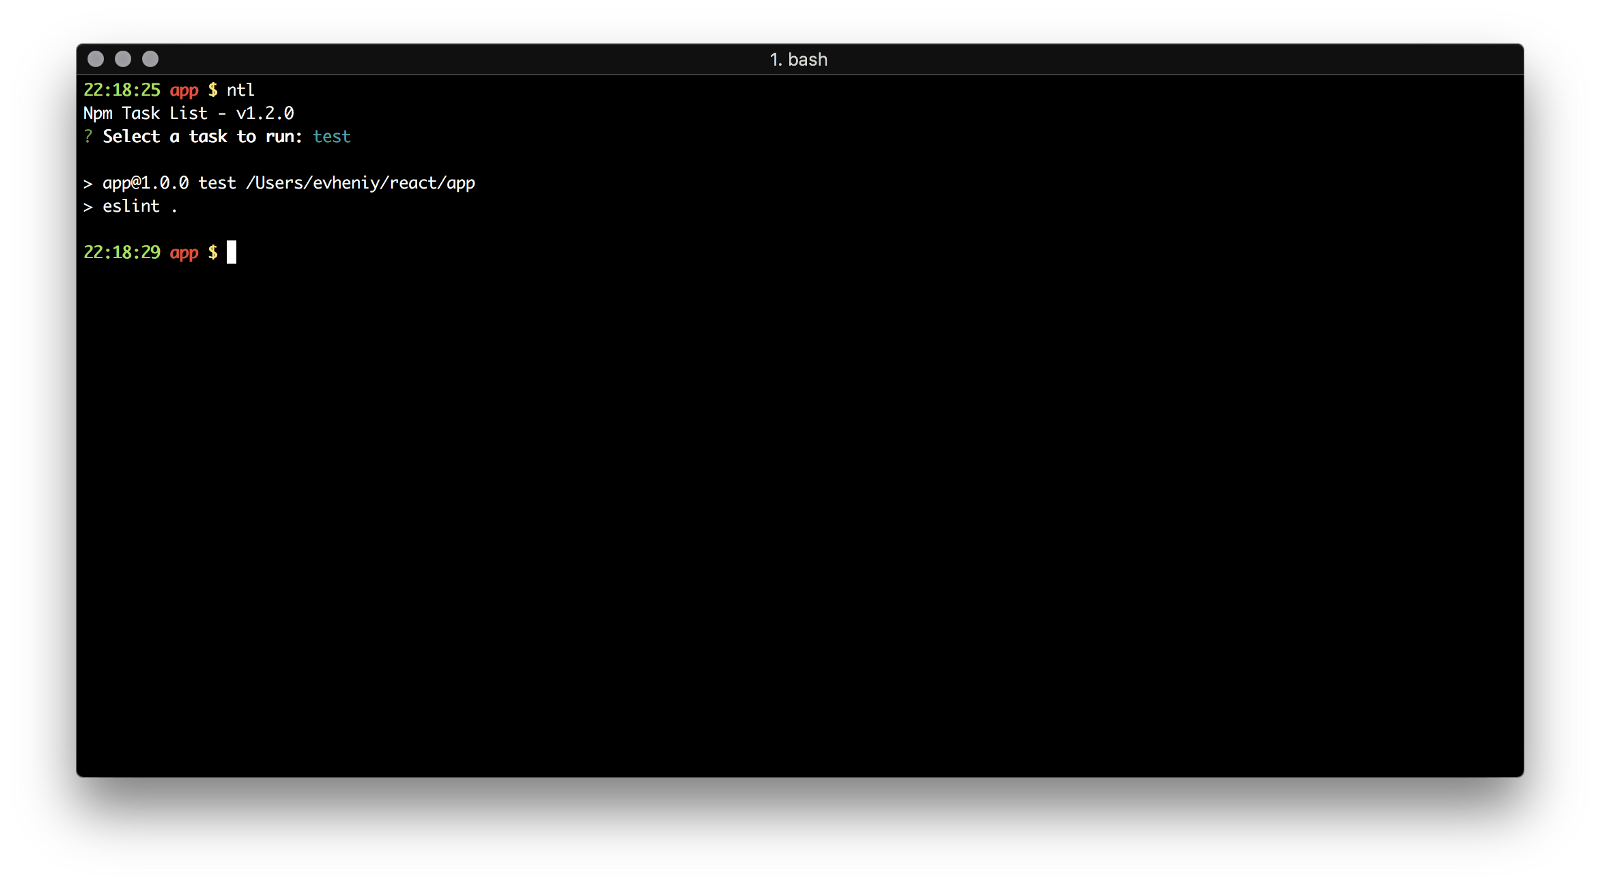Image resolution: width=1600 pixels, height=886 pixels.
Task: Click the yellow dollar sign before "ntl"
Action: click(x=212, y=90)
